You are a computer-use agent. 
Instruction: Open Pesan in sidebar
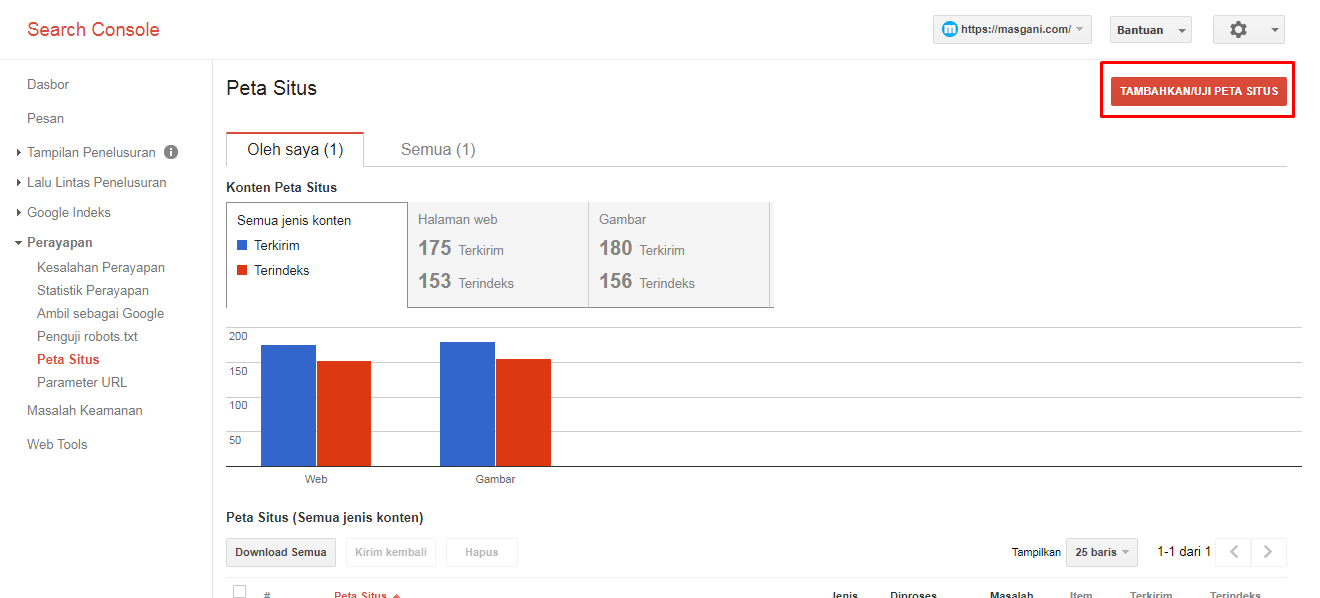(x=45, y=118)
